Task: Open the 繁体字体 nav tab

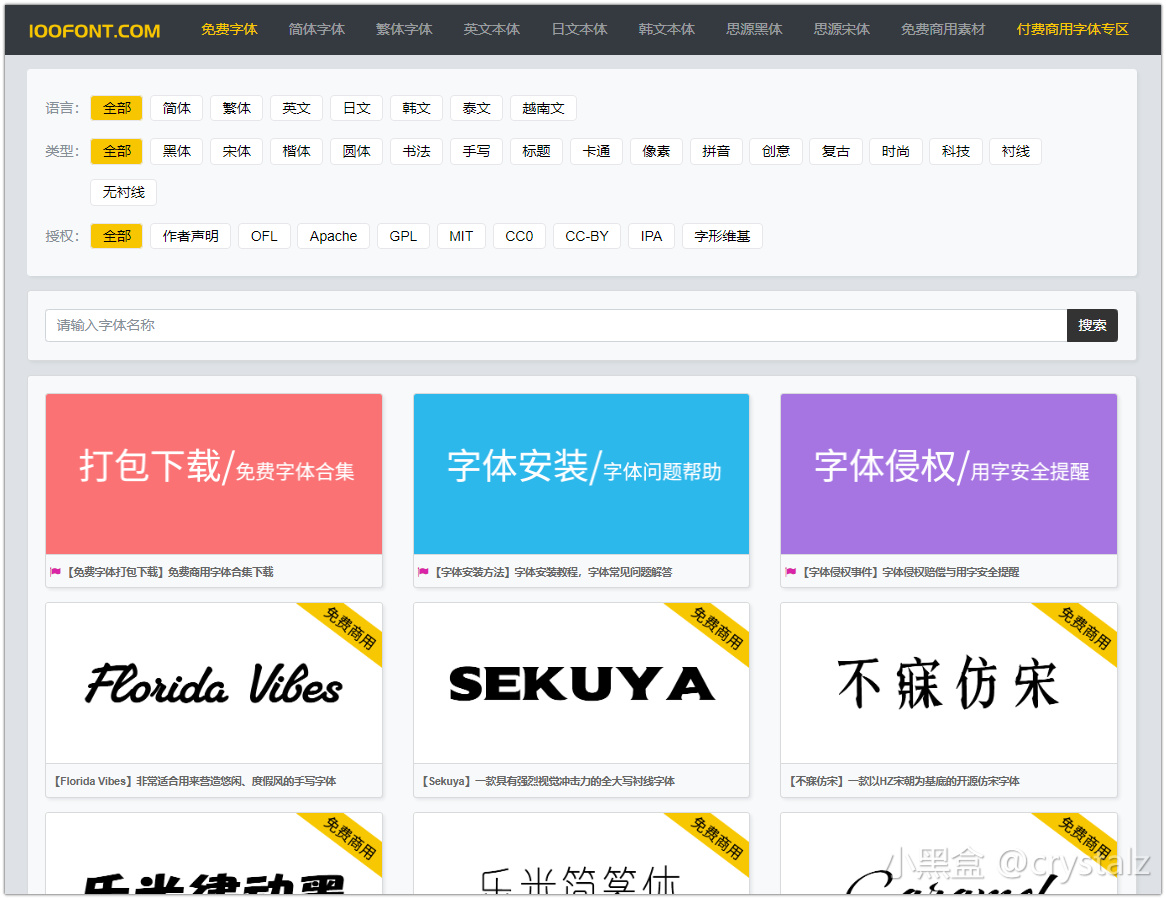Action: coord(404,29)
